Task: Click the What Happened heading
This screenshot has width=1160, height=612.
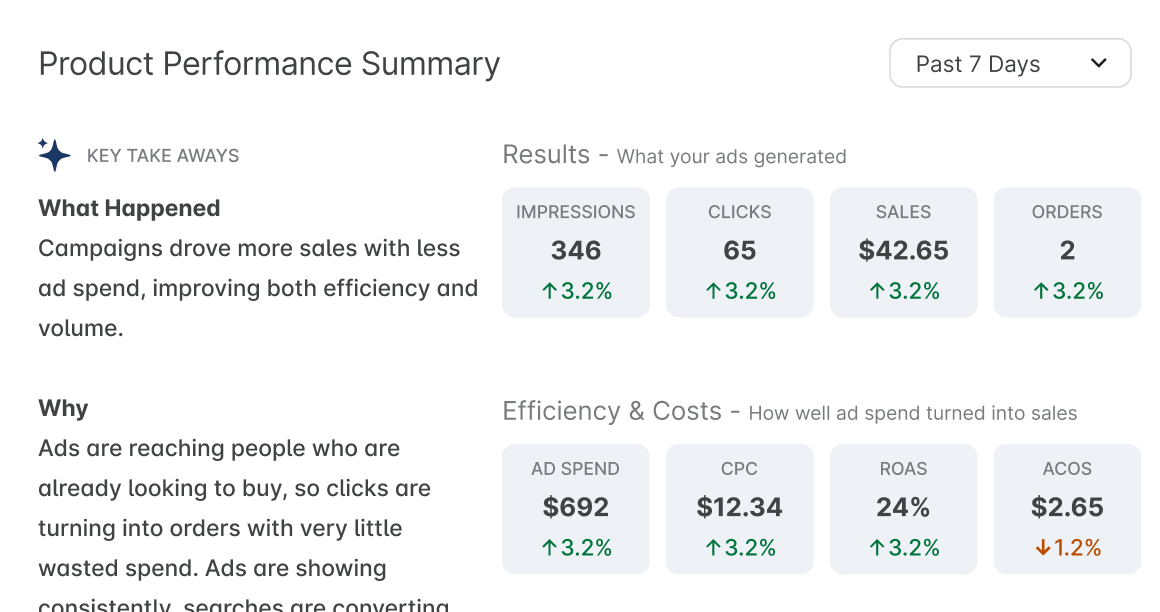Action: coord(129,208)
